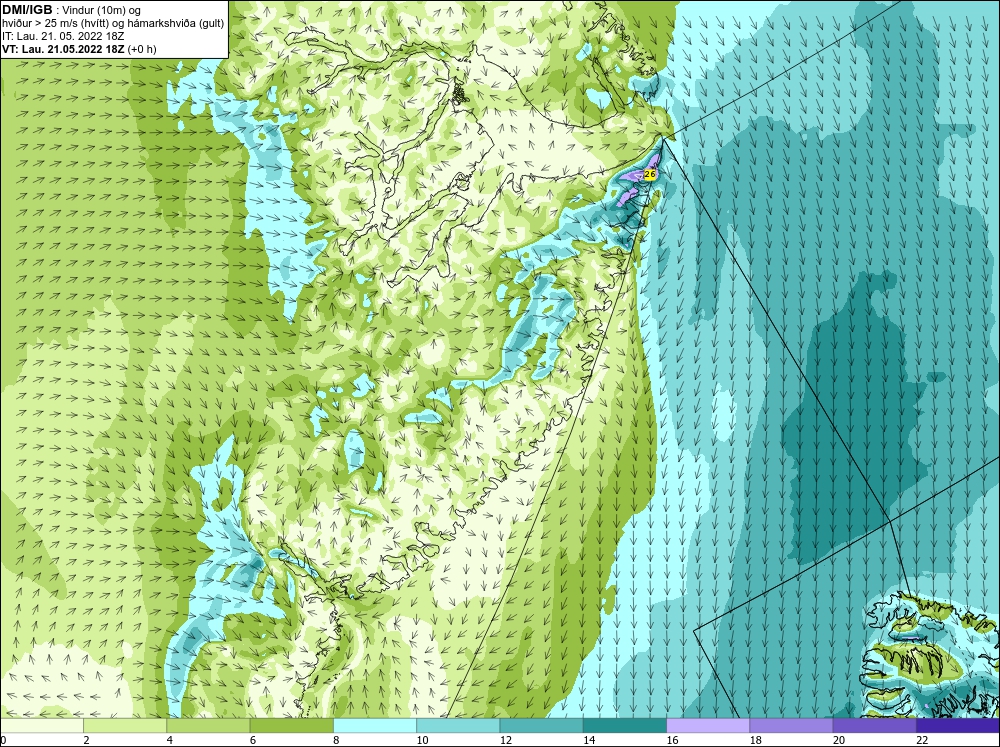Click the 'IT: Lau. 21. 05. 2022 18Z' line
This screenshot has width=1000, height=747.
pyautogui.click(x=63, y=36)
